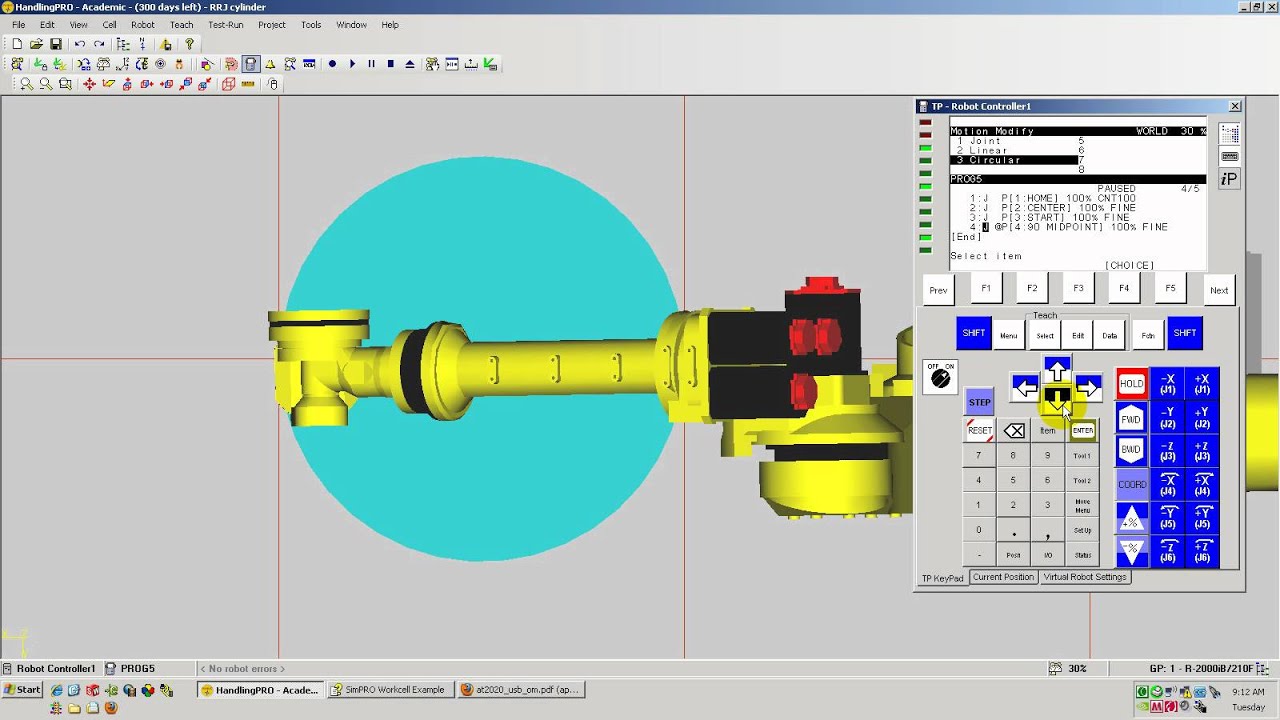Click the iP iPendant icon
Image resolution: width=1280 pixels, height=720 pixels.
[1229, 179]
